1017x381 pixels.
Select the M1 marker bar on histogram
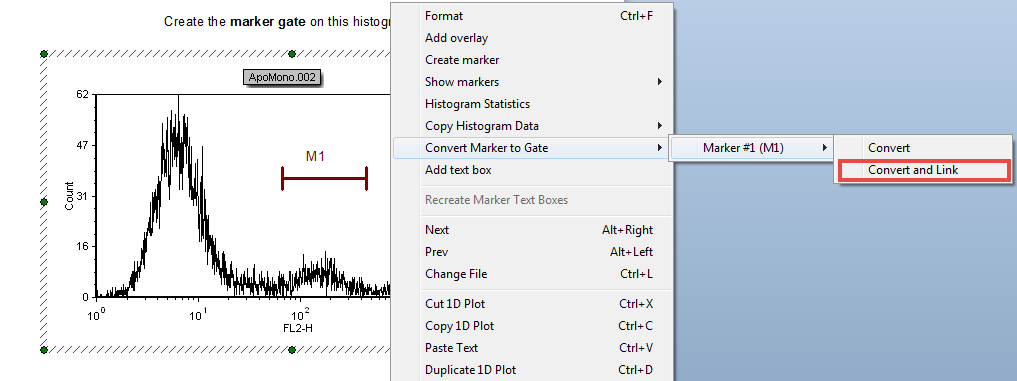324,178
